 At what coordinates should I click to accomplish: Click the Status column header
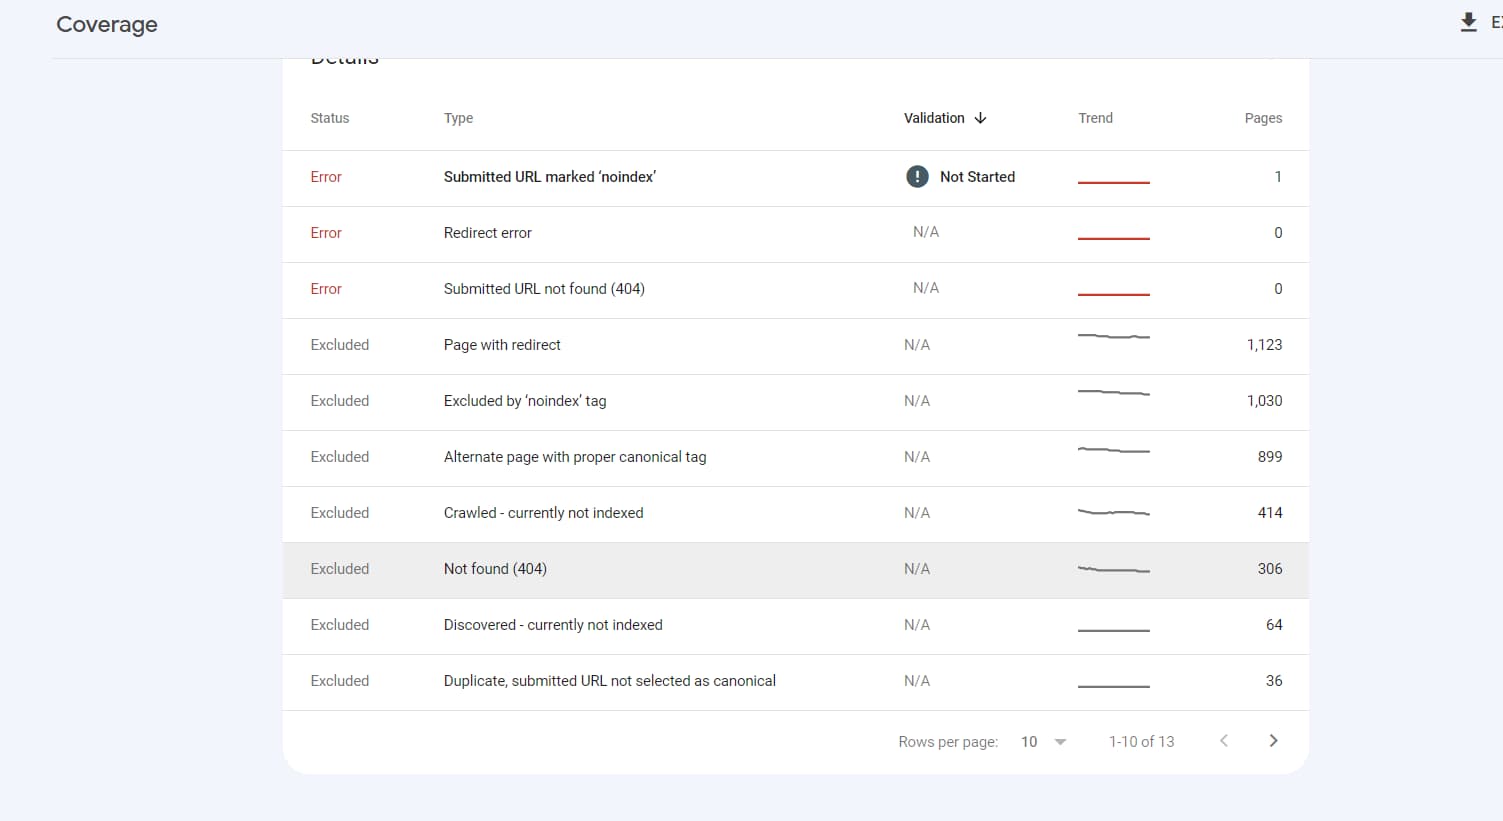tap(330, 118)
